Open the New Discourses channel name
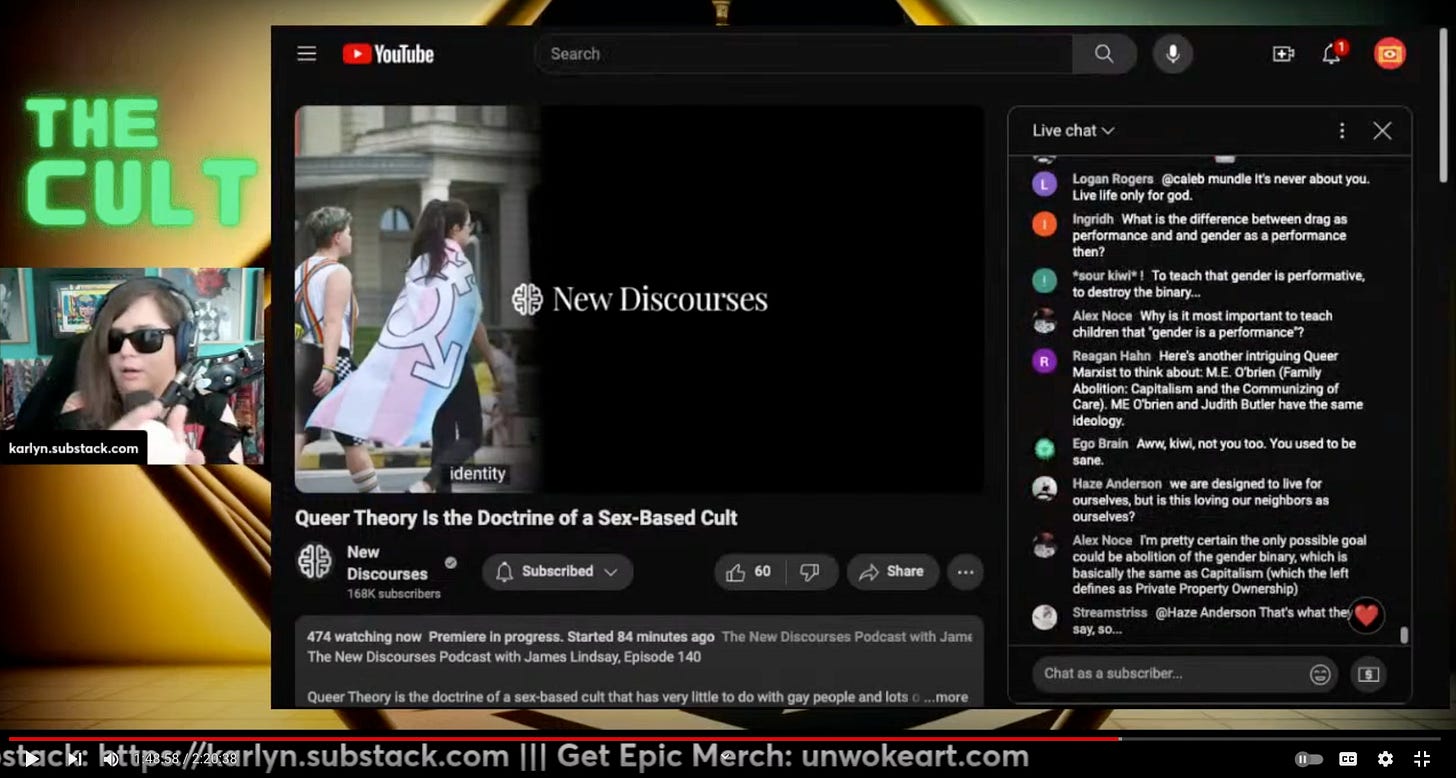This screenshot has height=778, width=1456. pyautogui.click(x=387, y=562)
